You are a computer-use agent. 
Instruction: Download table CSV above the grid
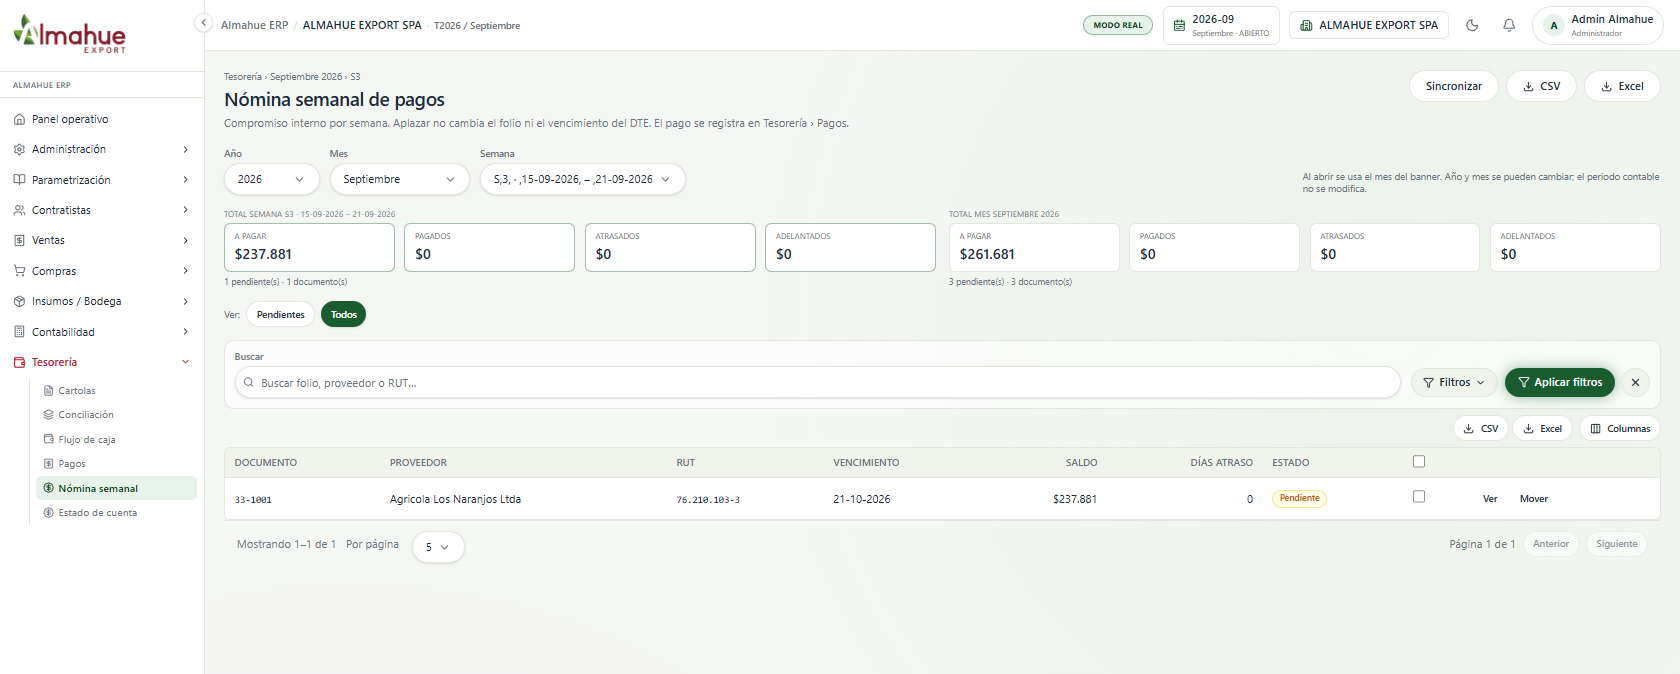(x=1481, y=429)
